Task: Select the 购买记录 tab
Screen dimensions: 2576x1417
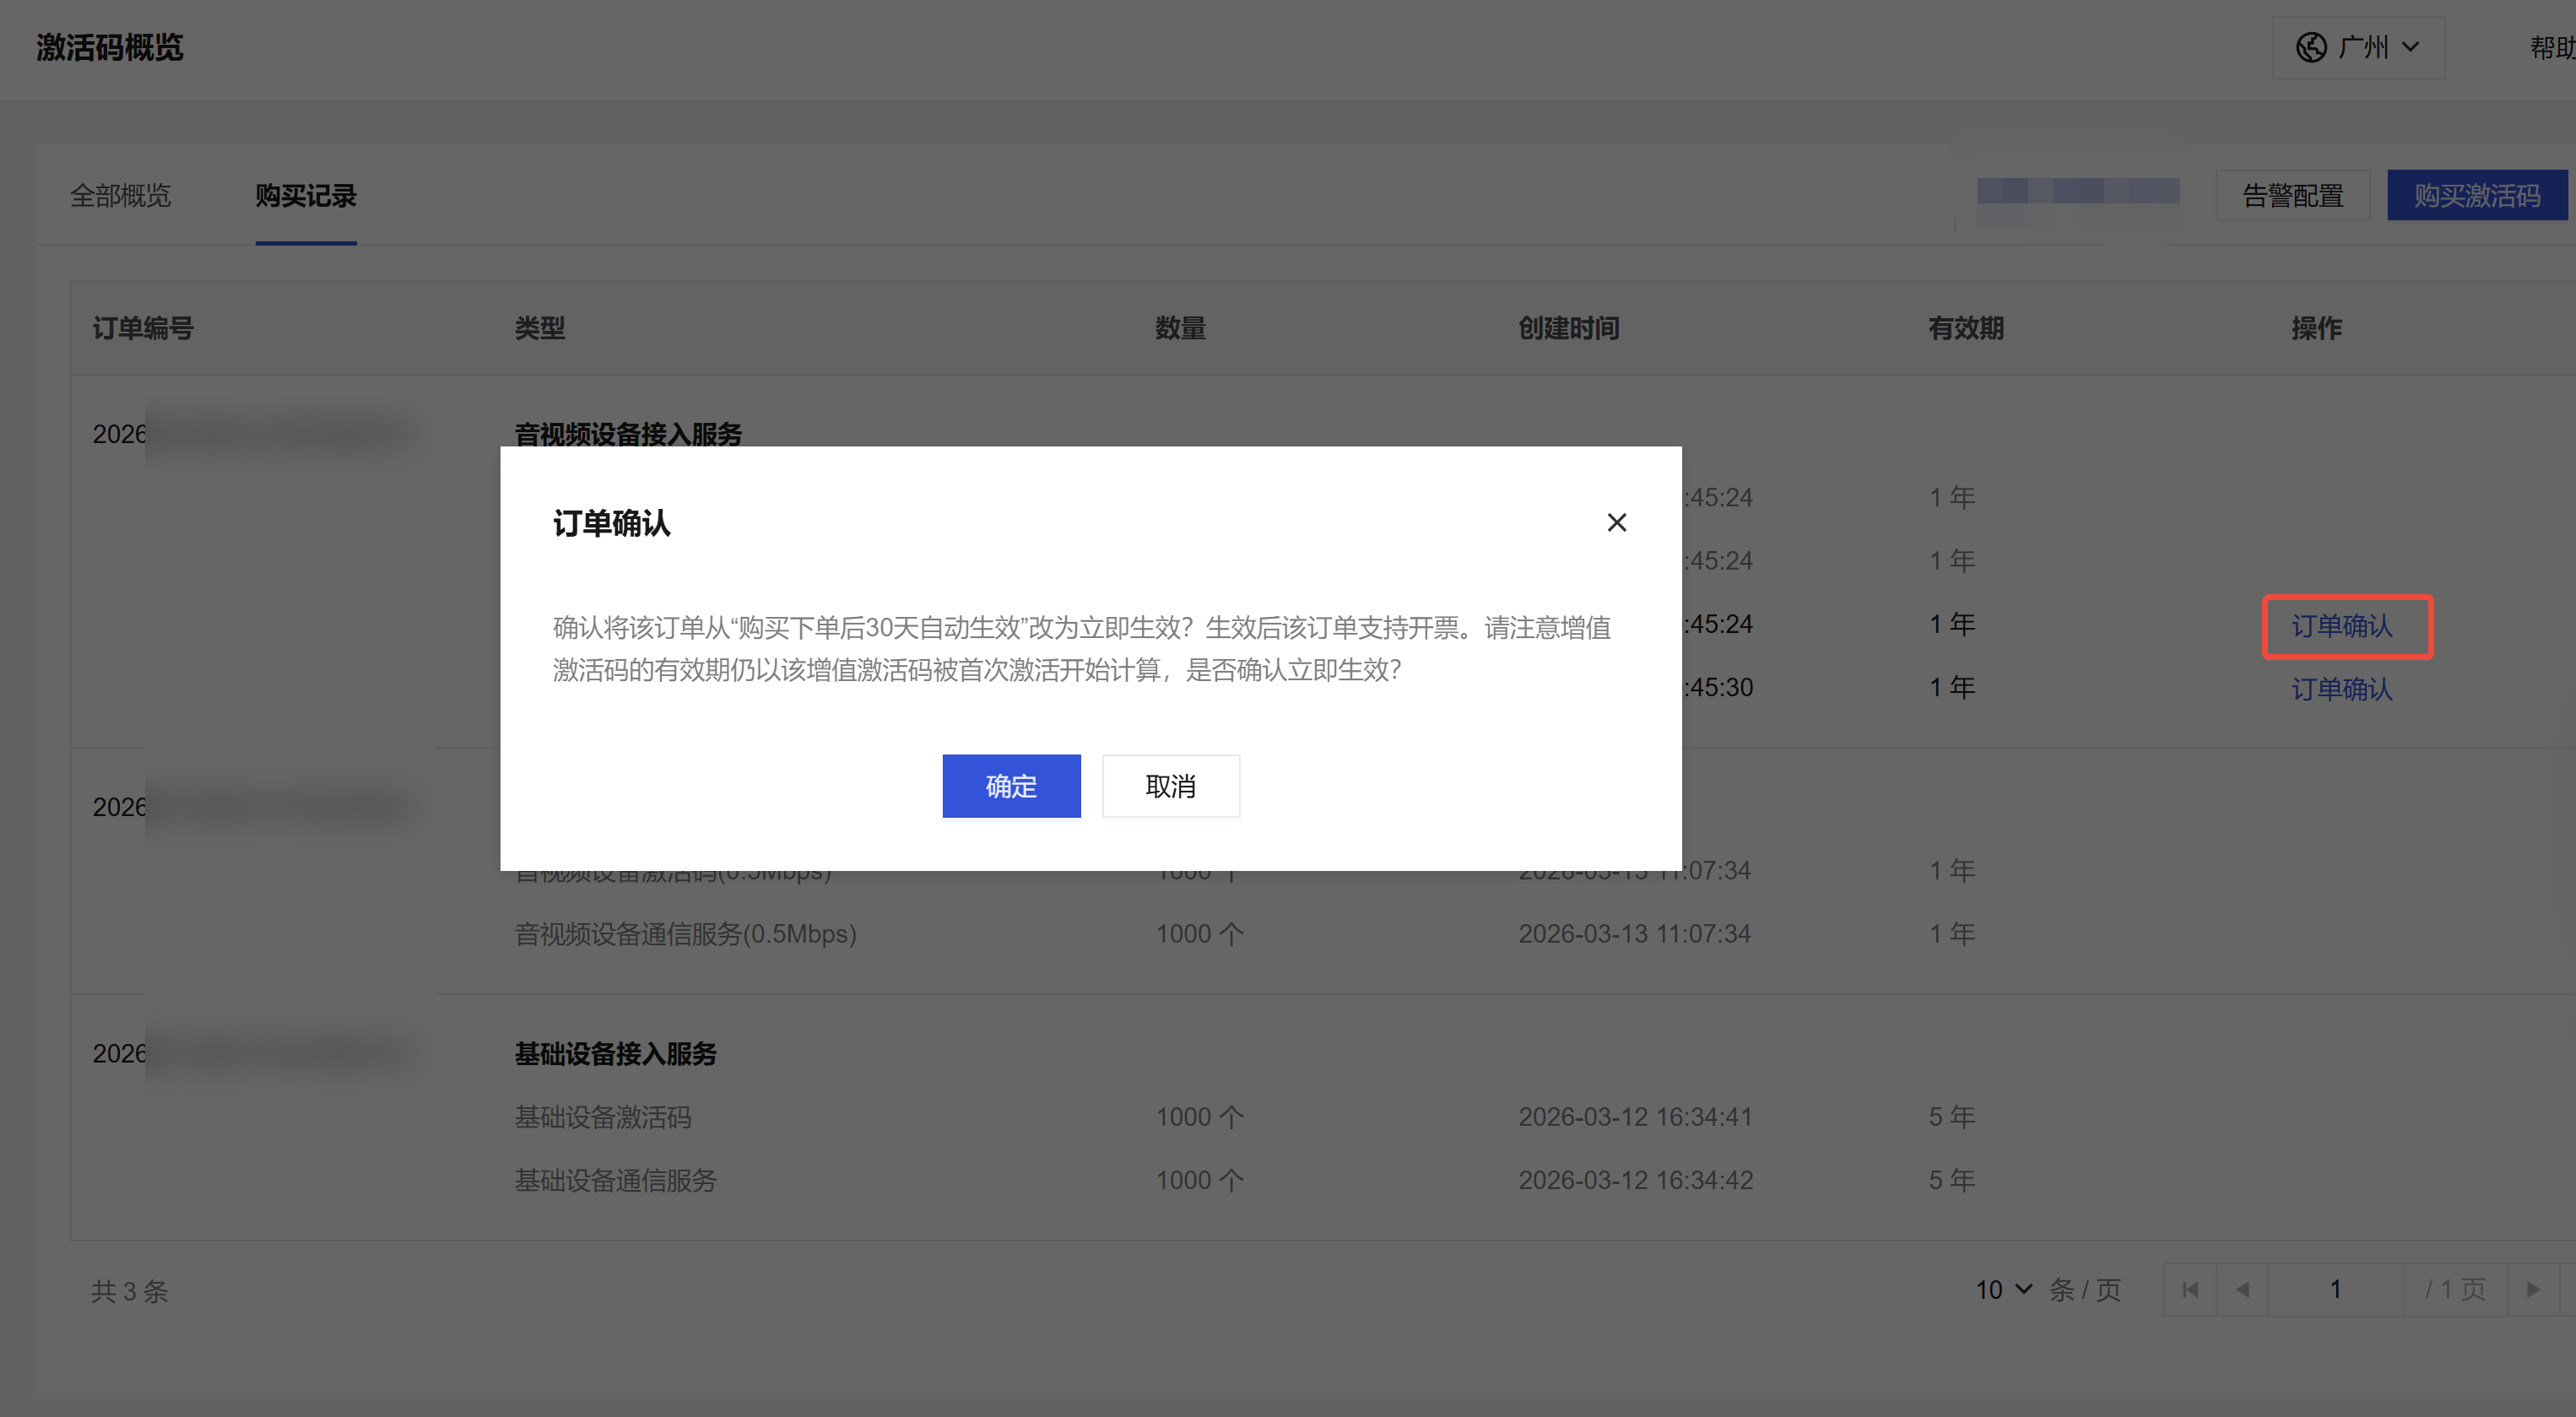Action: point(305,195)
